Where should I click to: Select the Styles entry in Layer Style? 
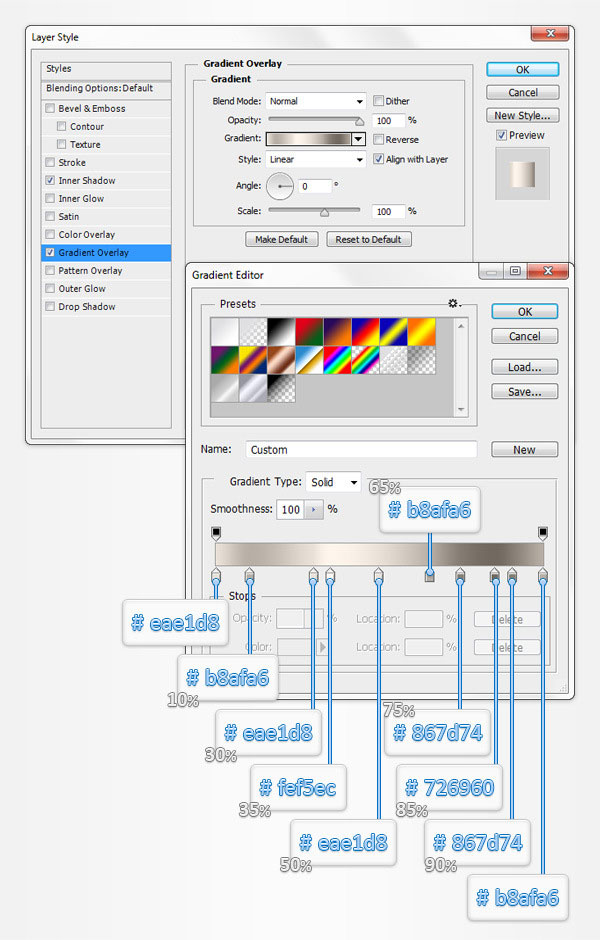click(106, 70)
